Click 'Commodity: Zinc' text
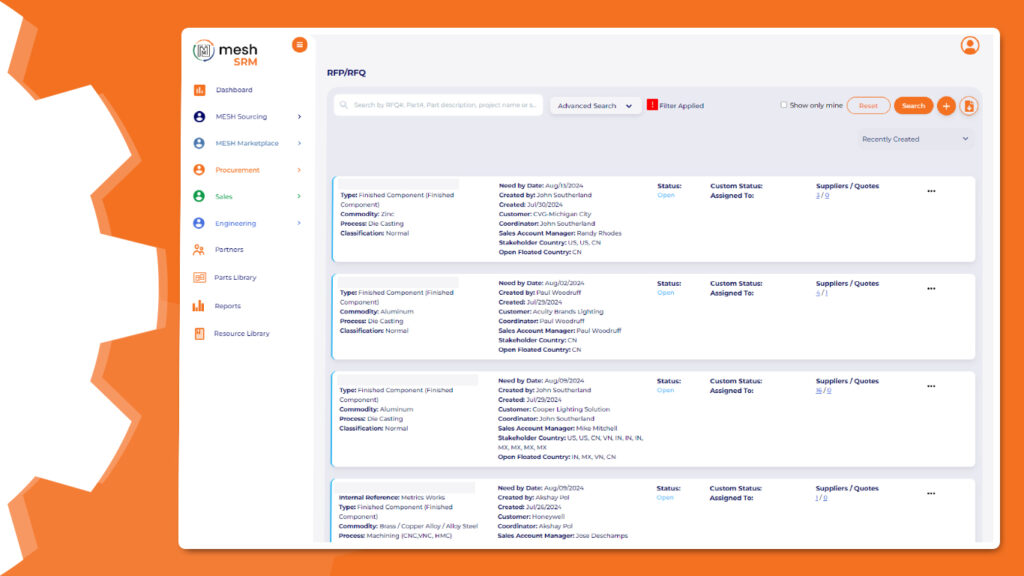Screen dimensions: 1024x576 pos(367,214)
